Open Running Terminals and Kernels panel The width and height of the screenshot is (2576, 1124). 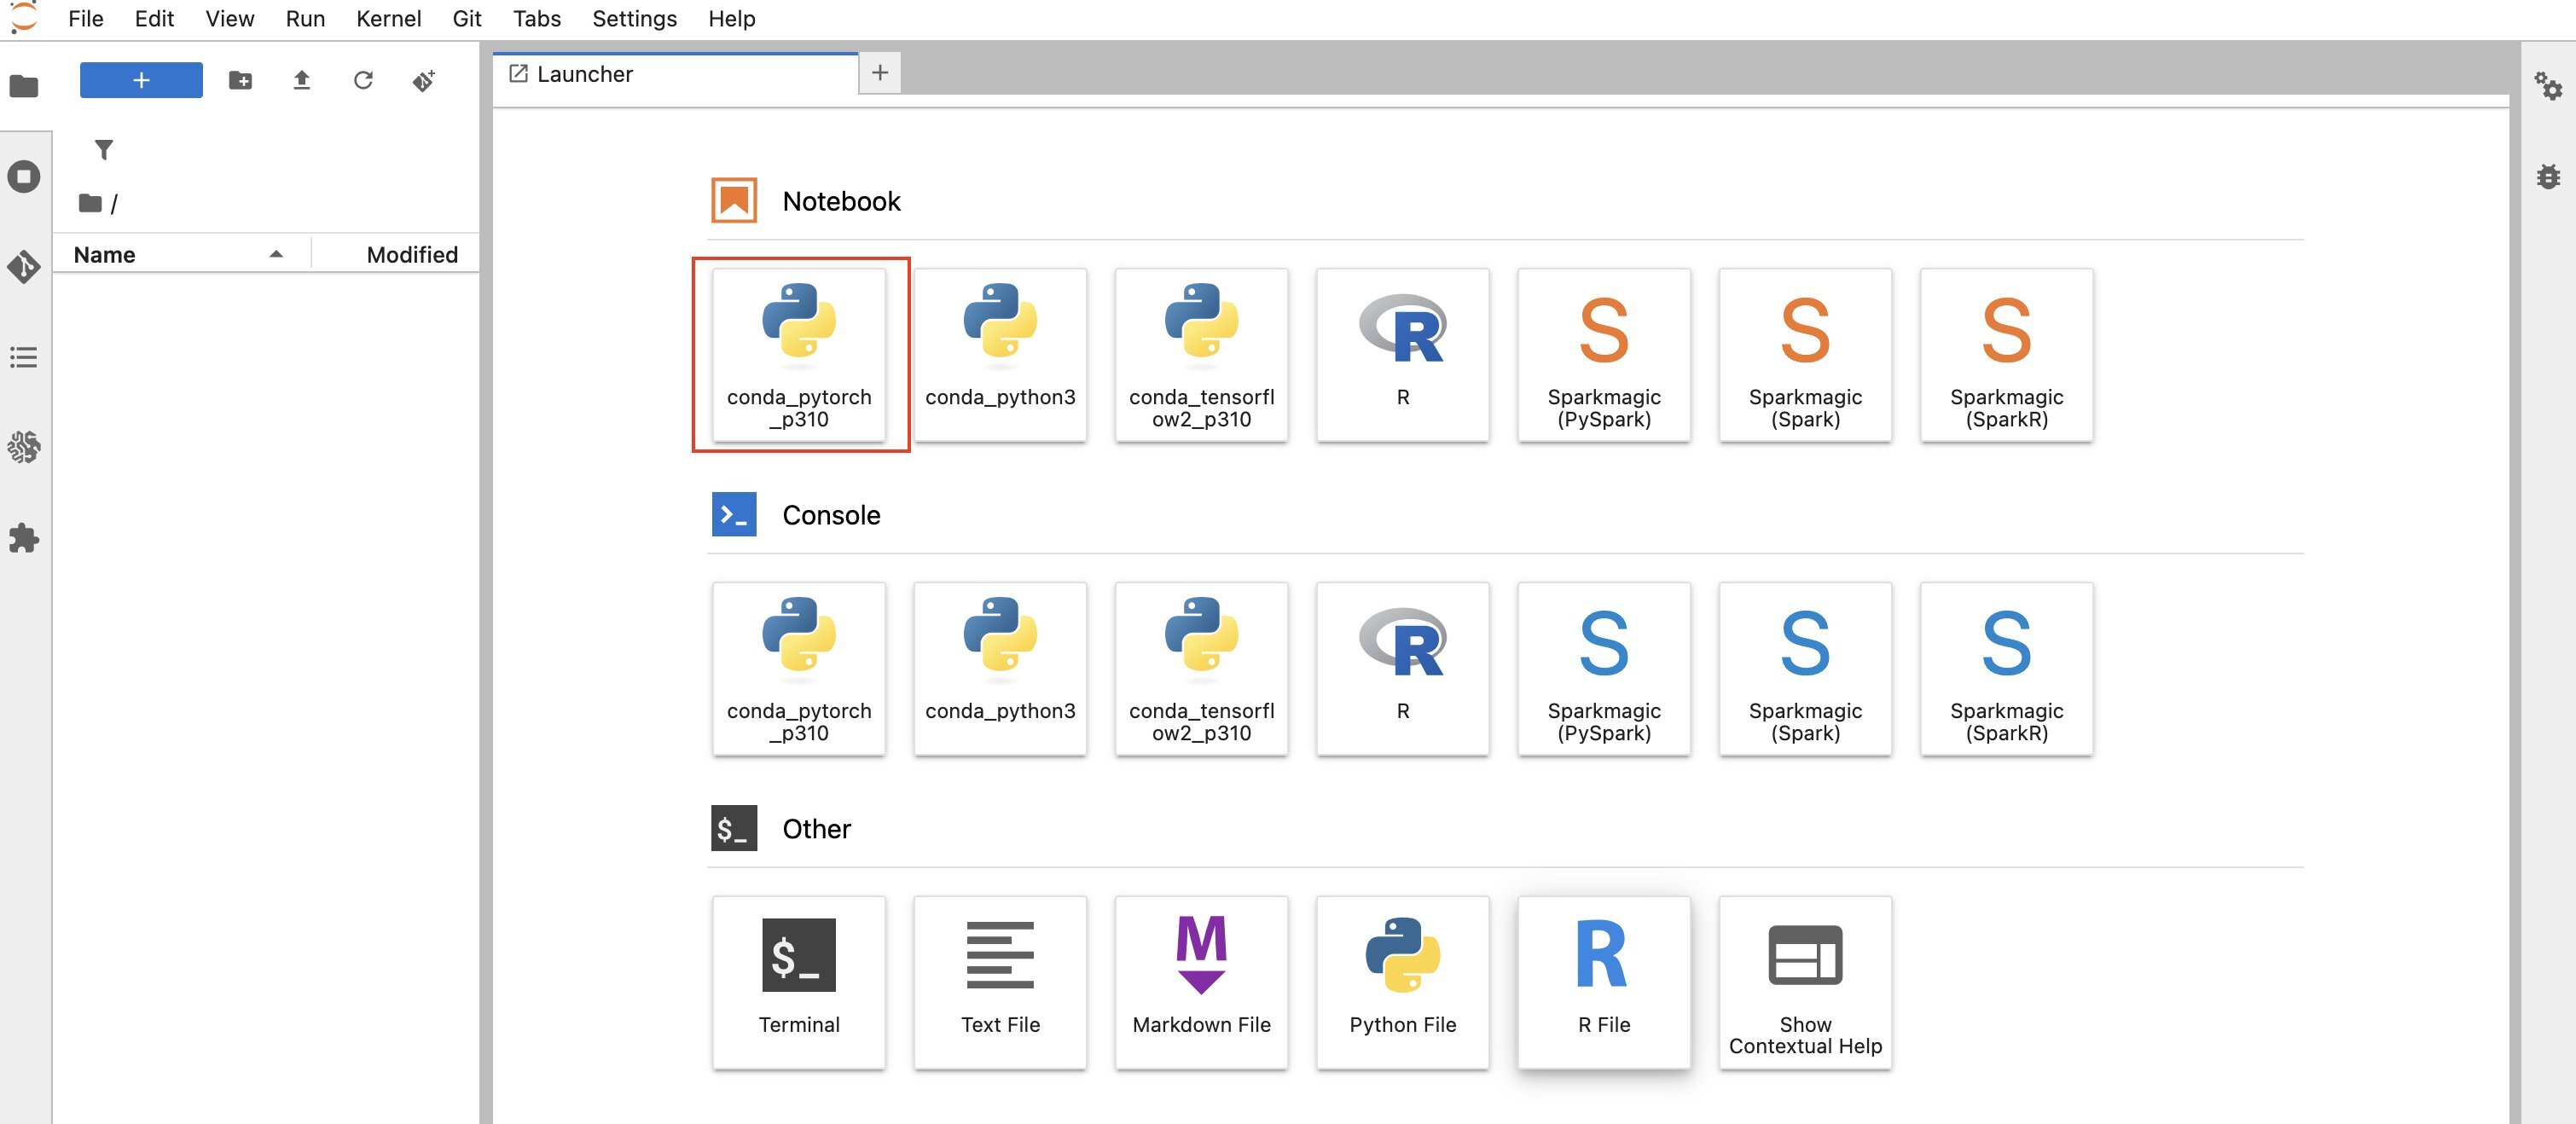coord(24,177)
